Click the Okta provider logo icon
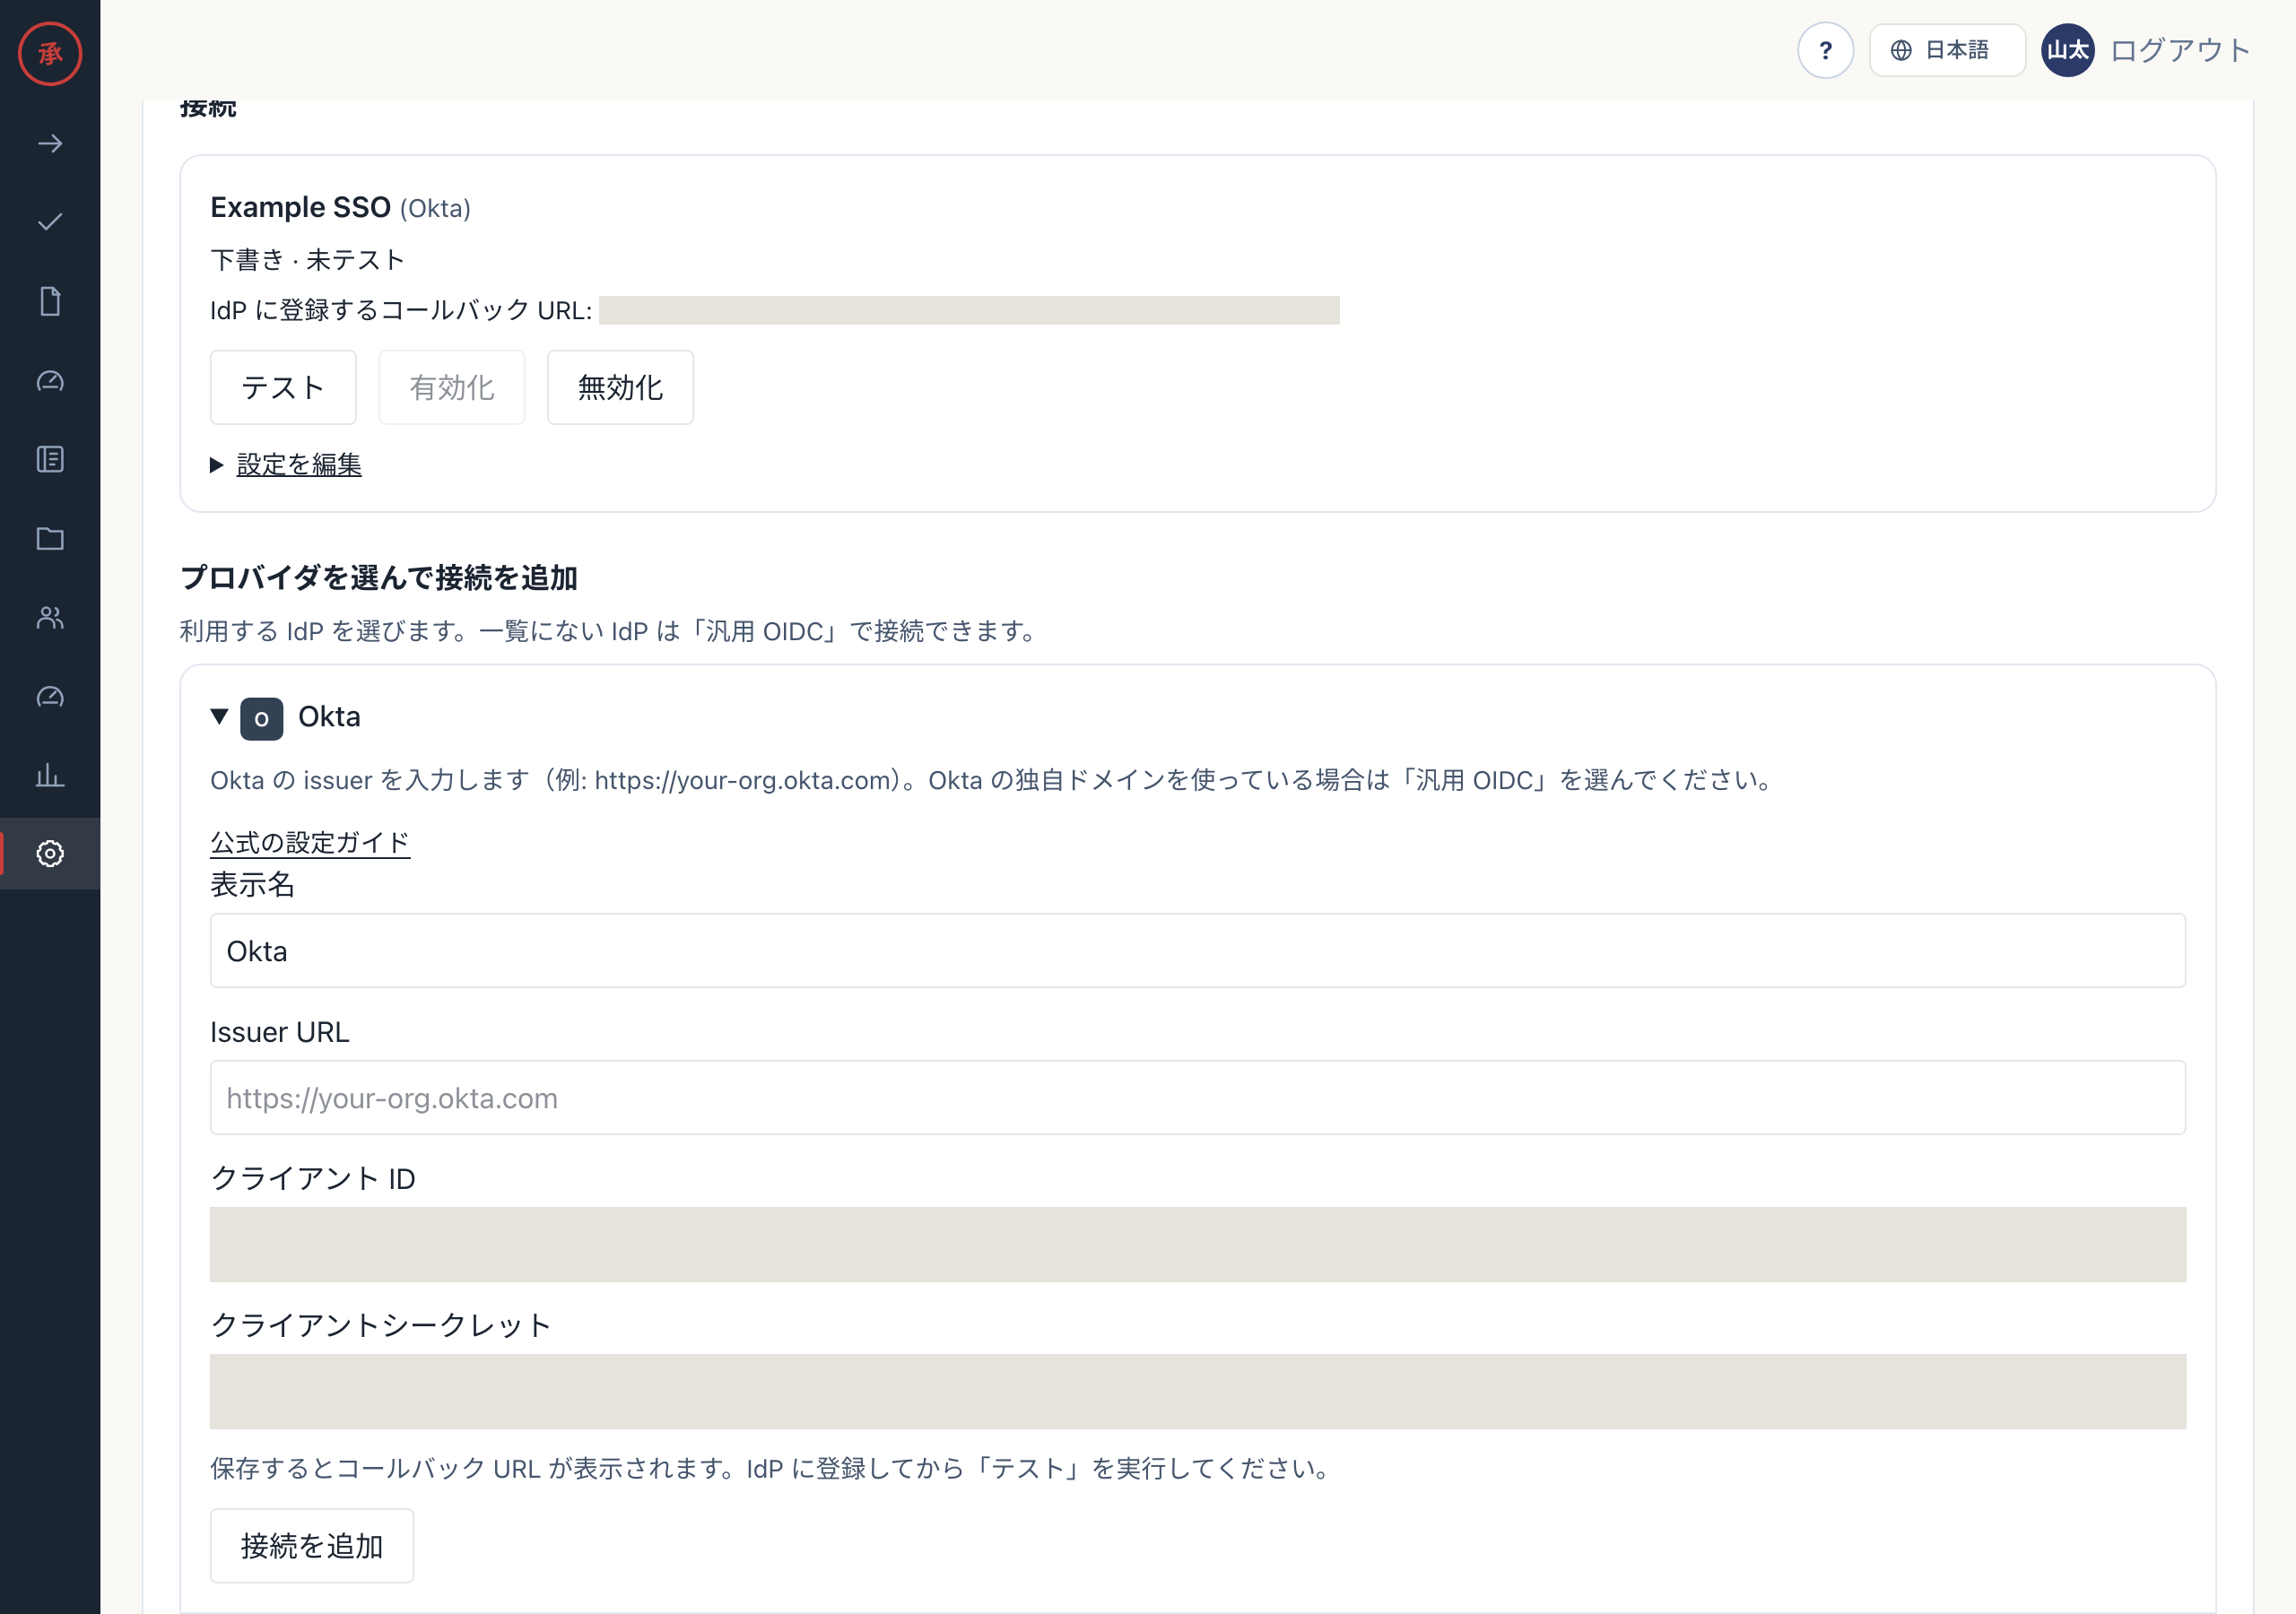 [x=262, y=718]
